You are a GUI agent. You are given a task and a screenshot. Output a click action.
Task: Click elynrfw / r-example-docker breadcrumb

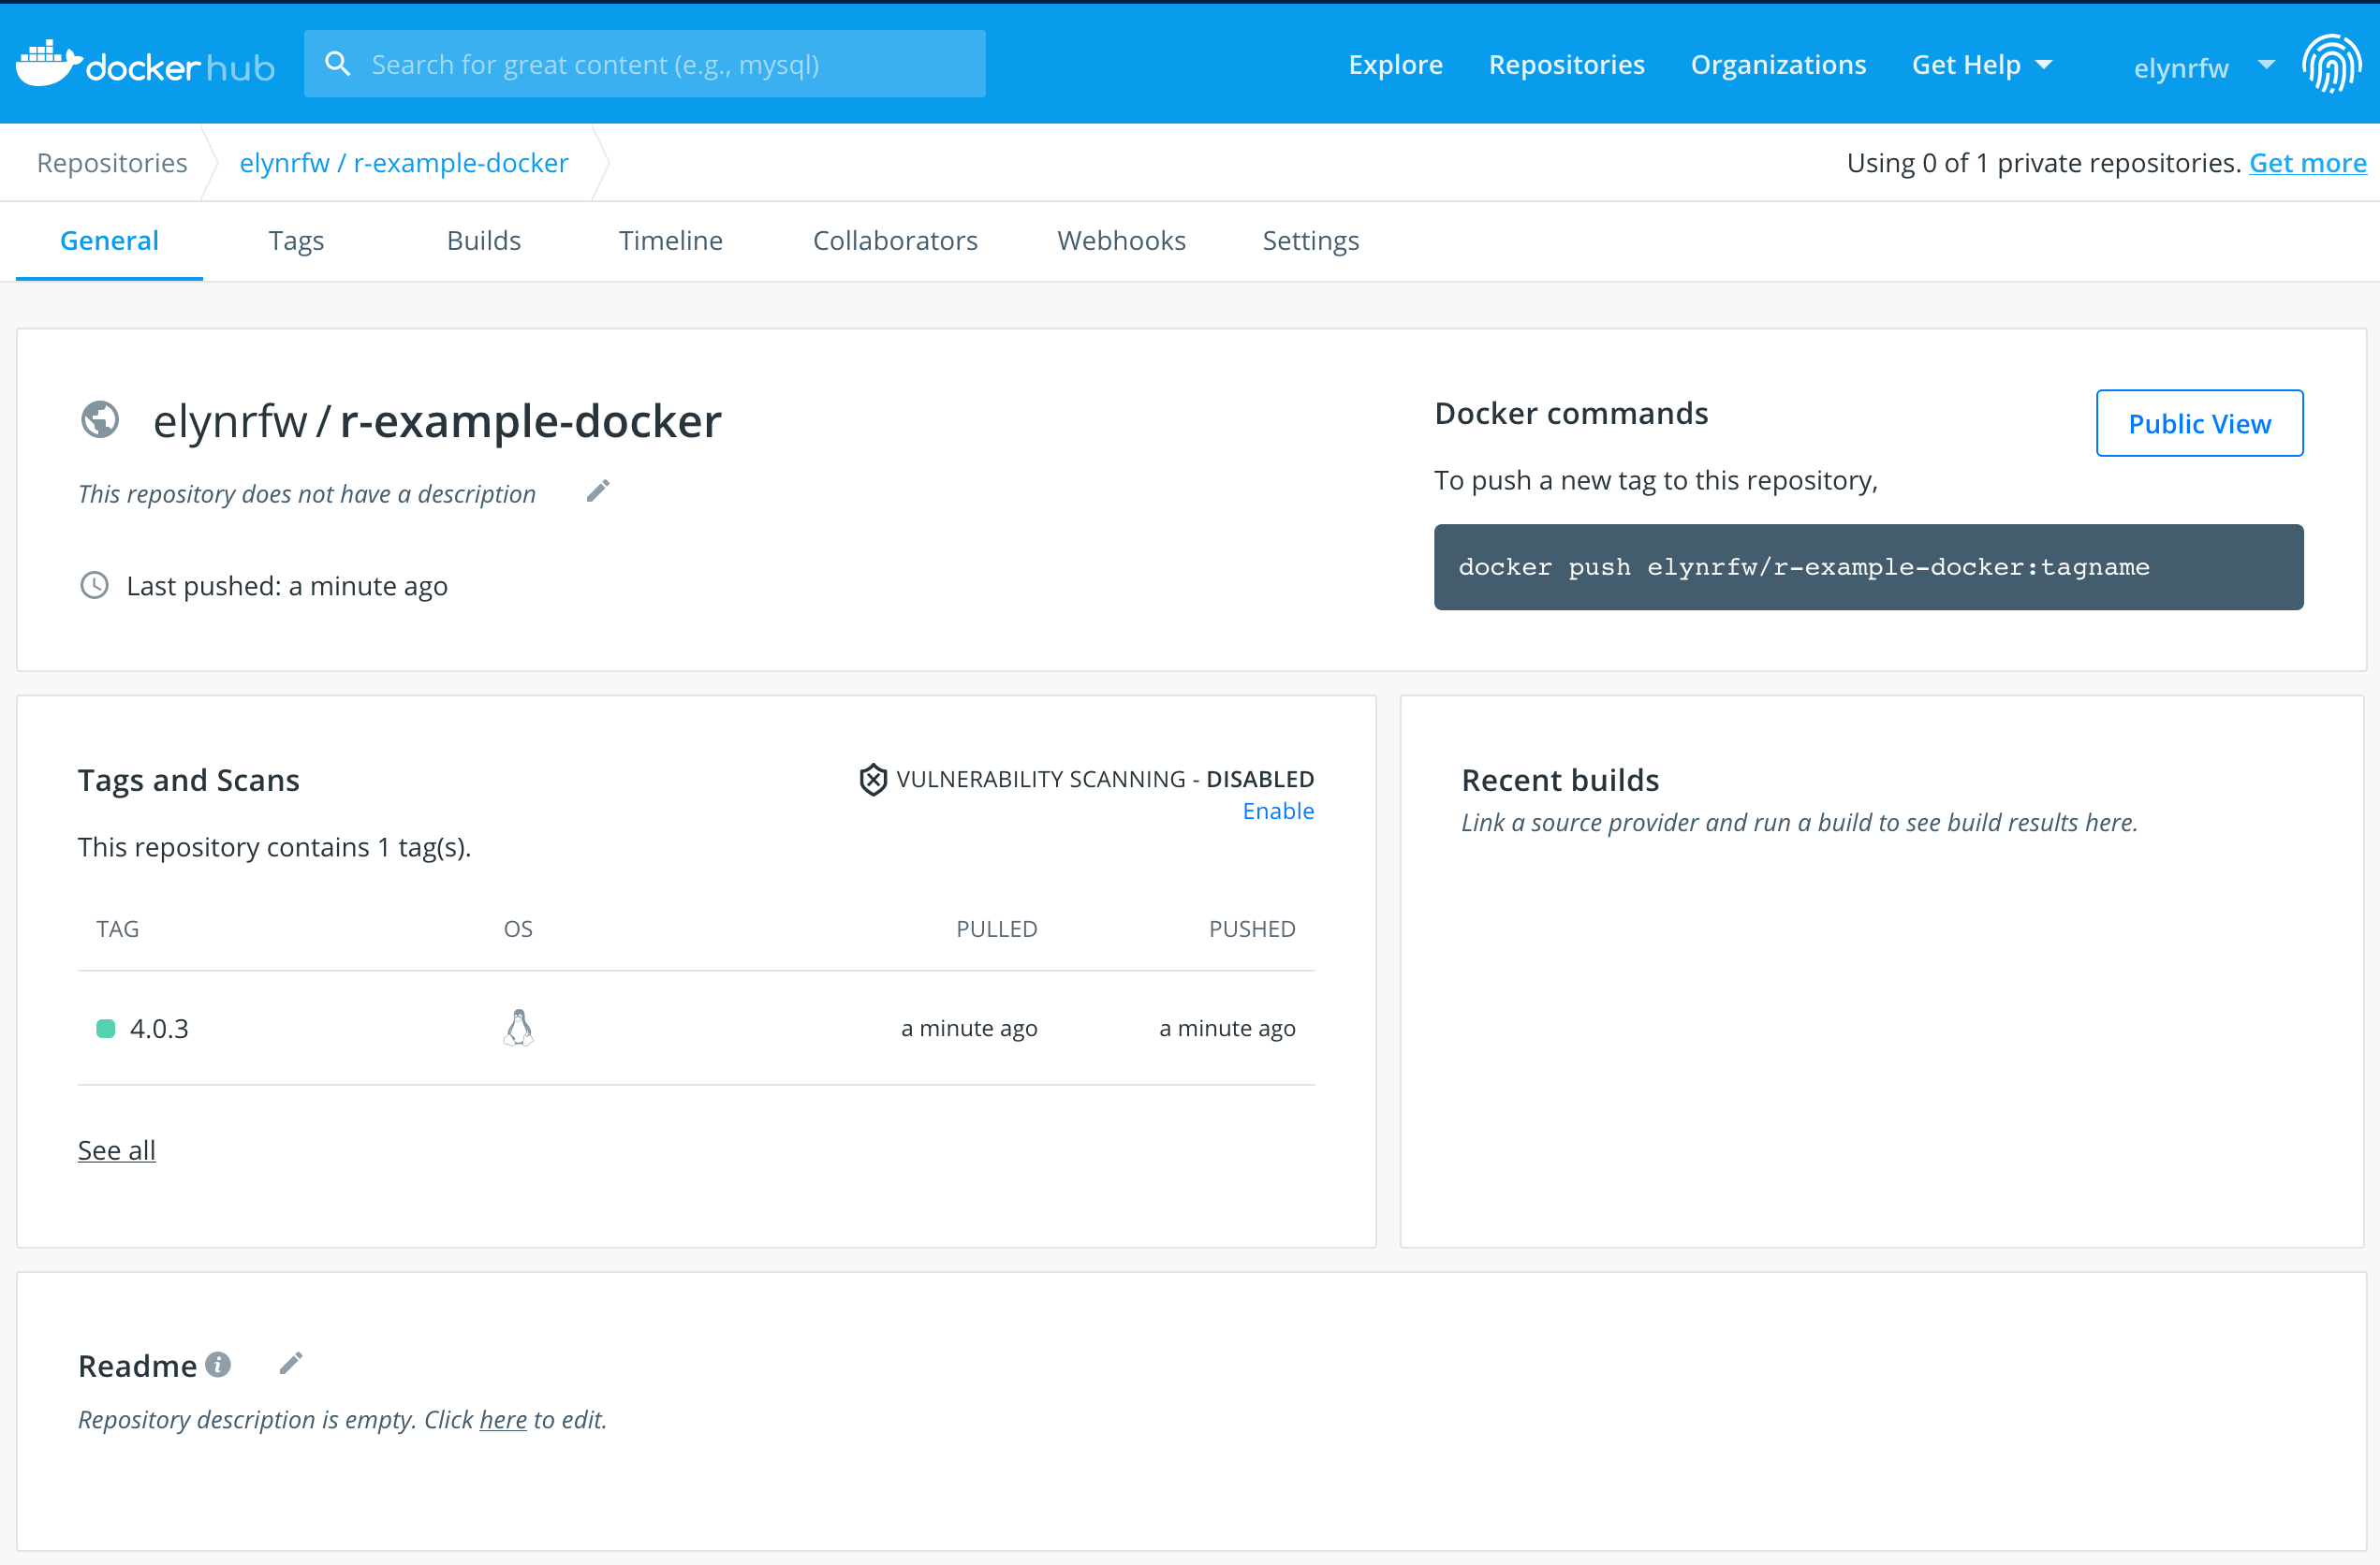404,162
